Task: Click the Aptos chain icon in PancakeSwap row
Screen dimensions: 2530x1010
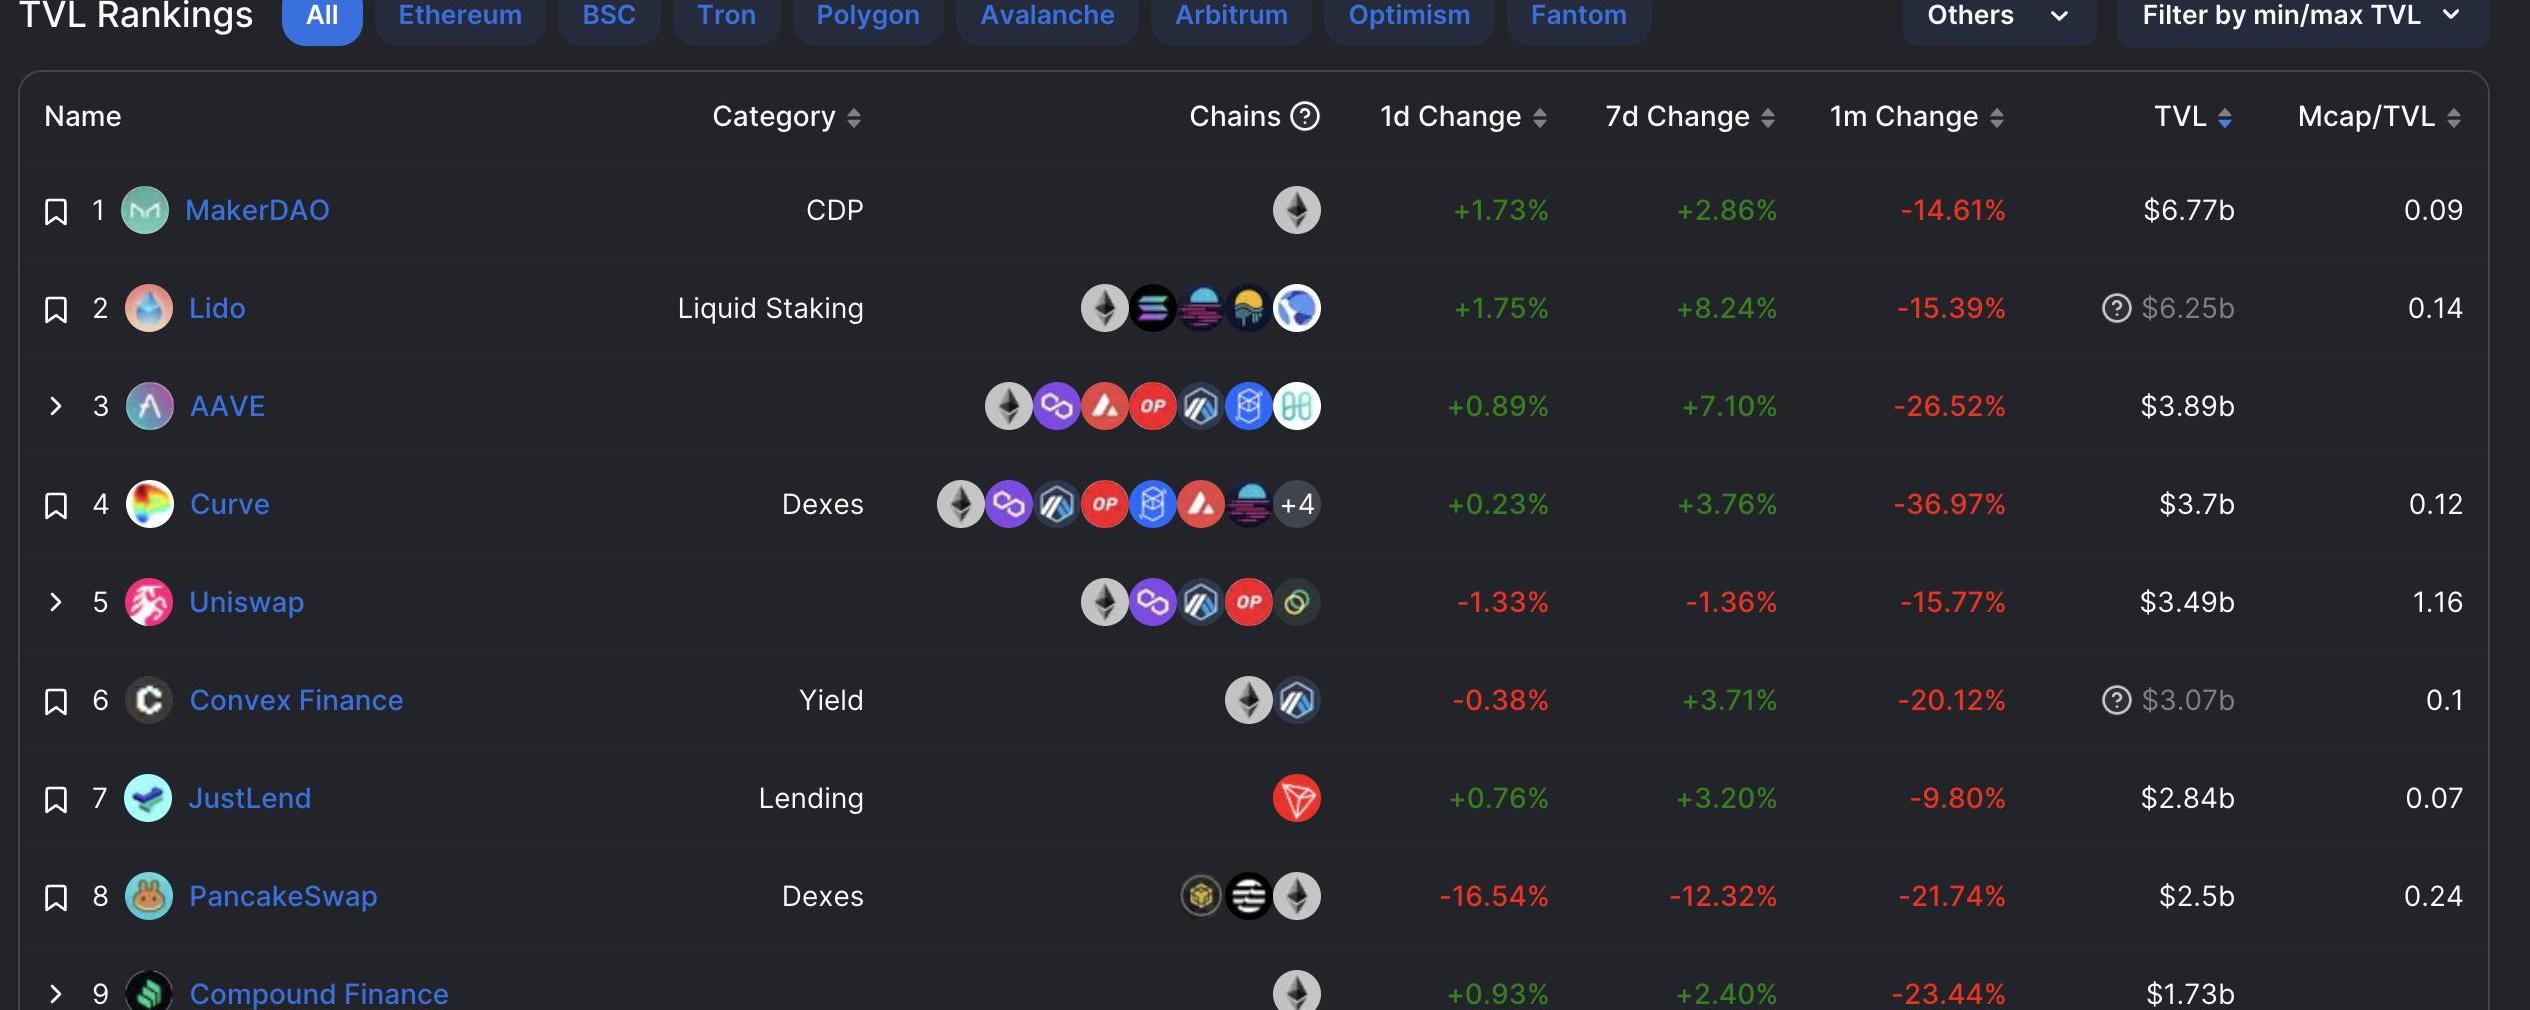Action: (x=1249, y=896)
